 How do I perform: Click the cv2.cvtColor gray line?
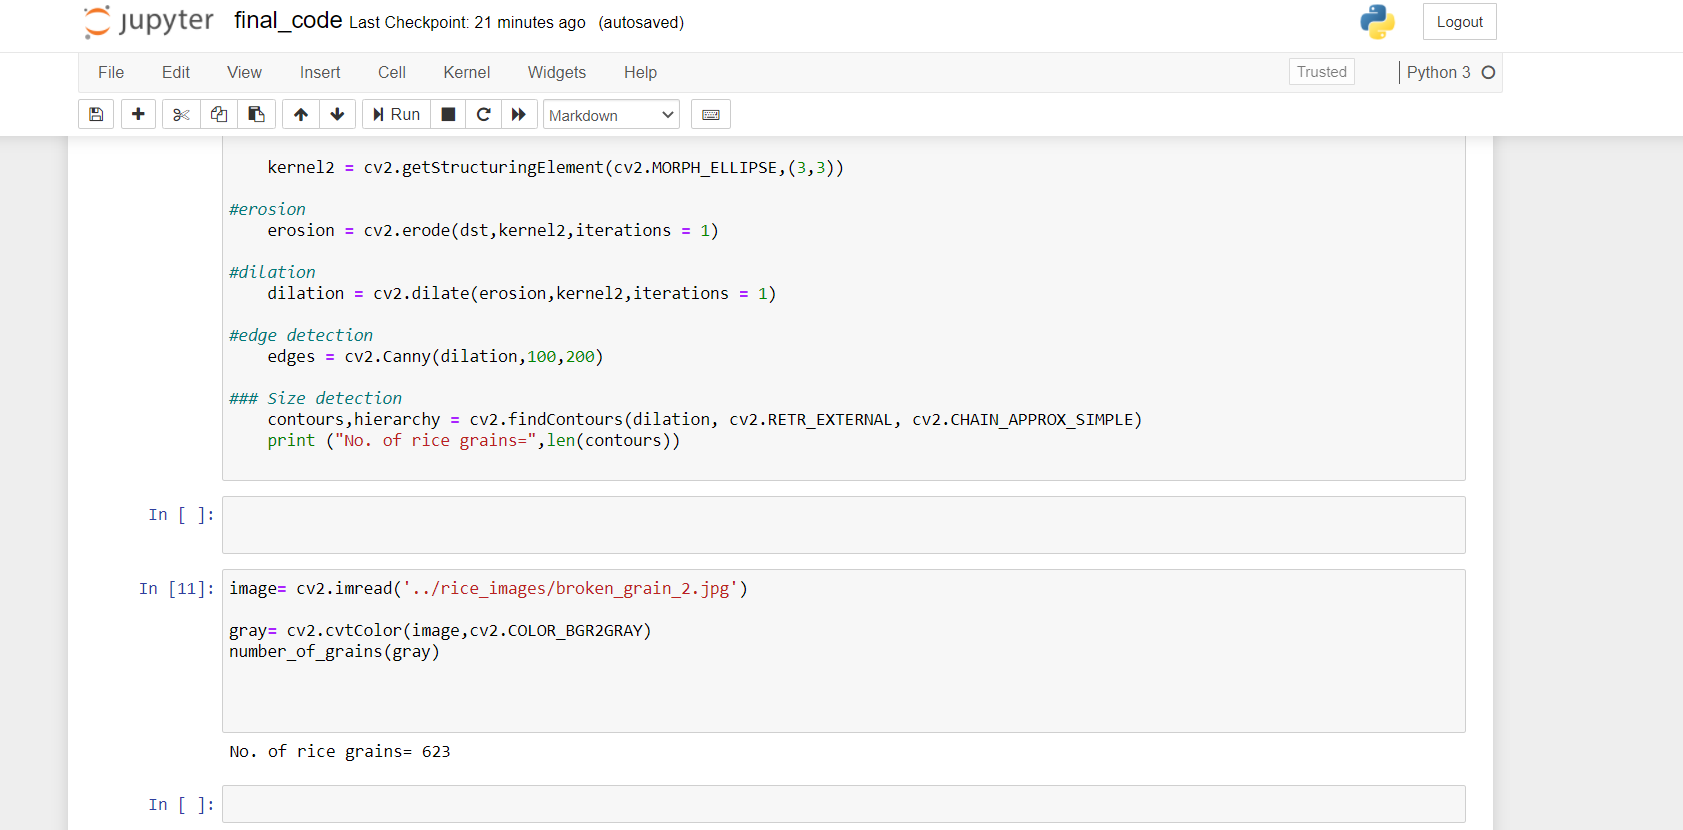tap(440, 630)
